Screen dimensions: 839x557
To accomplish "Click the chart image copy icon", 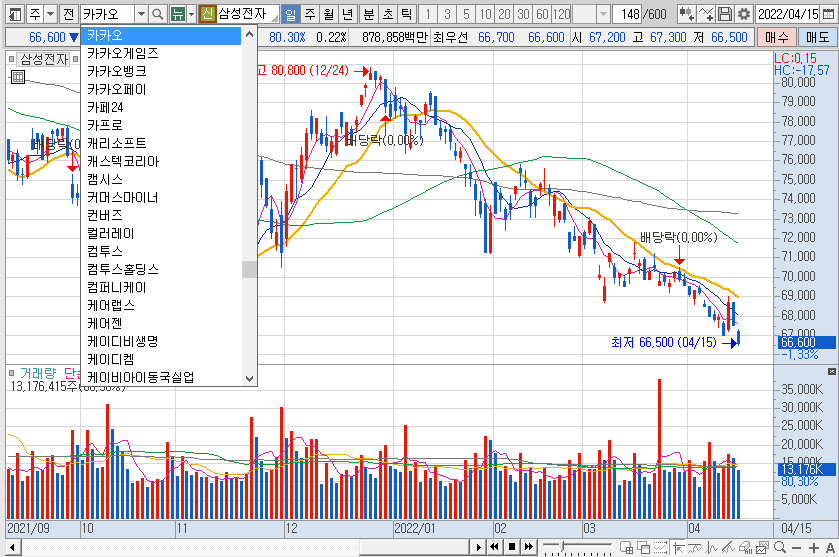I will coord(762,547).
